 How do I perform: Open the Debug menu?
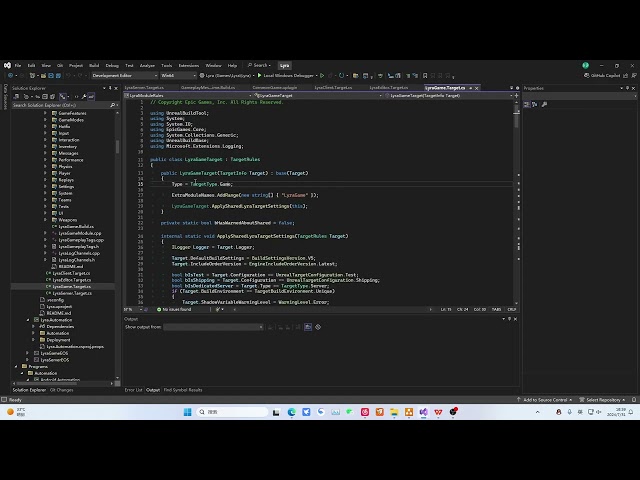(112, 65)
